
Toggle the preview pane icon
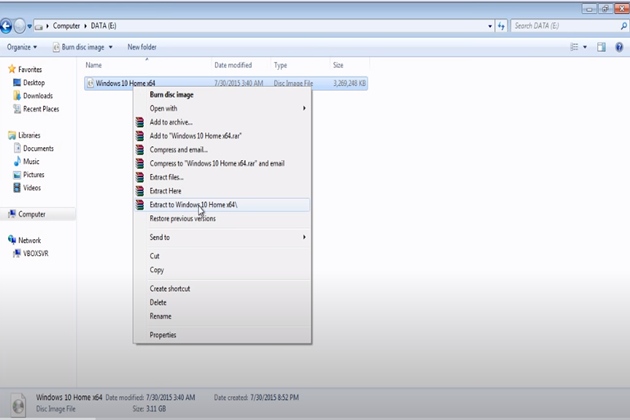[601, 47]
